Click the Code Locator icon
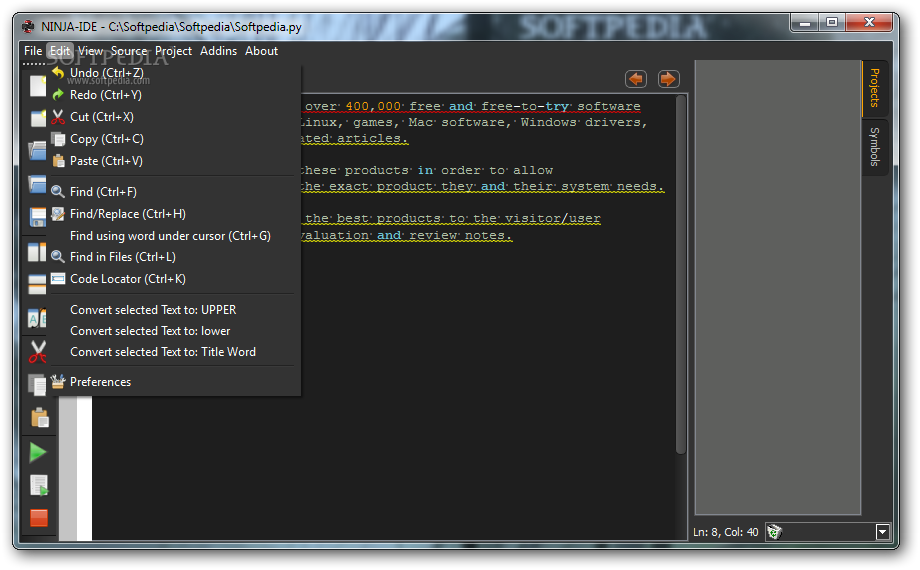 click(58, 279)
